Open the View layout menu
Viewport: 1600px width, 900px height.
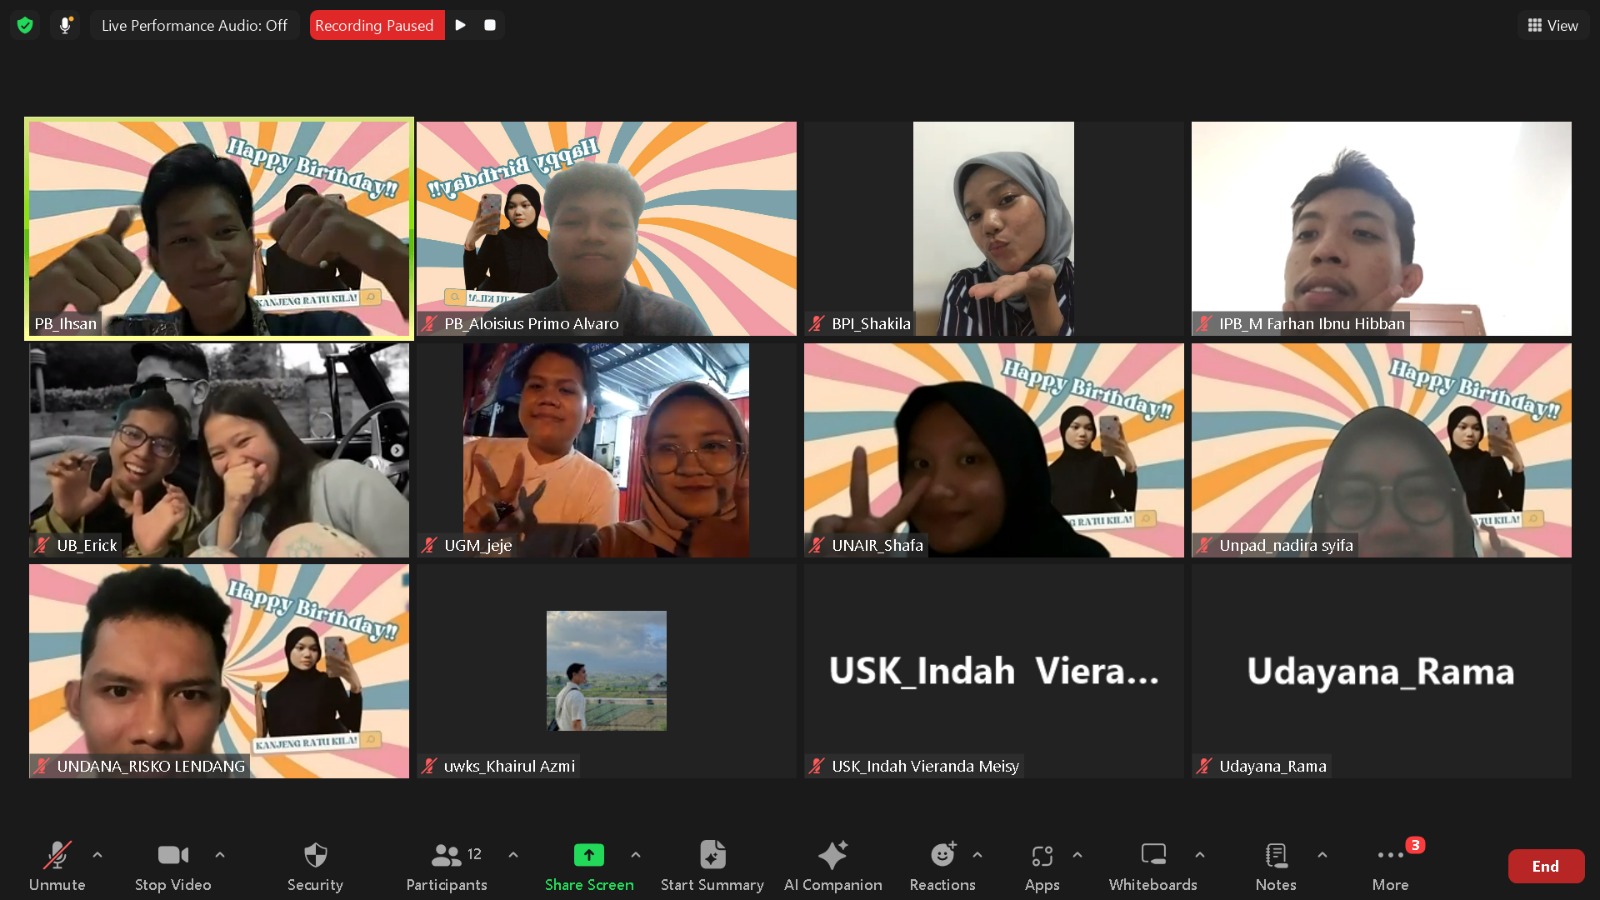pyautogui.click(x=1553, y=25)
